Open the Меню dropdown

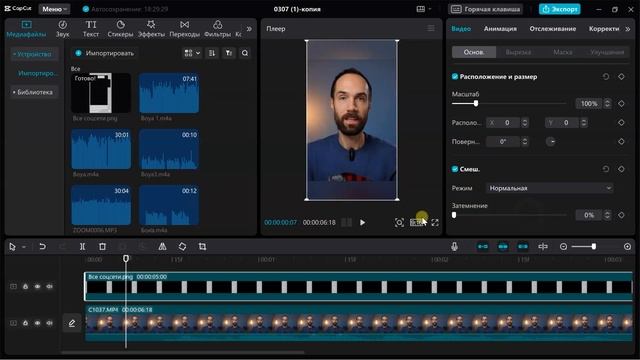[54, 9]
